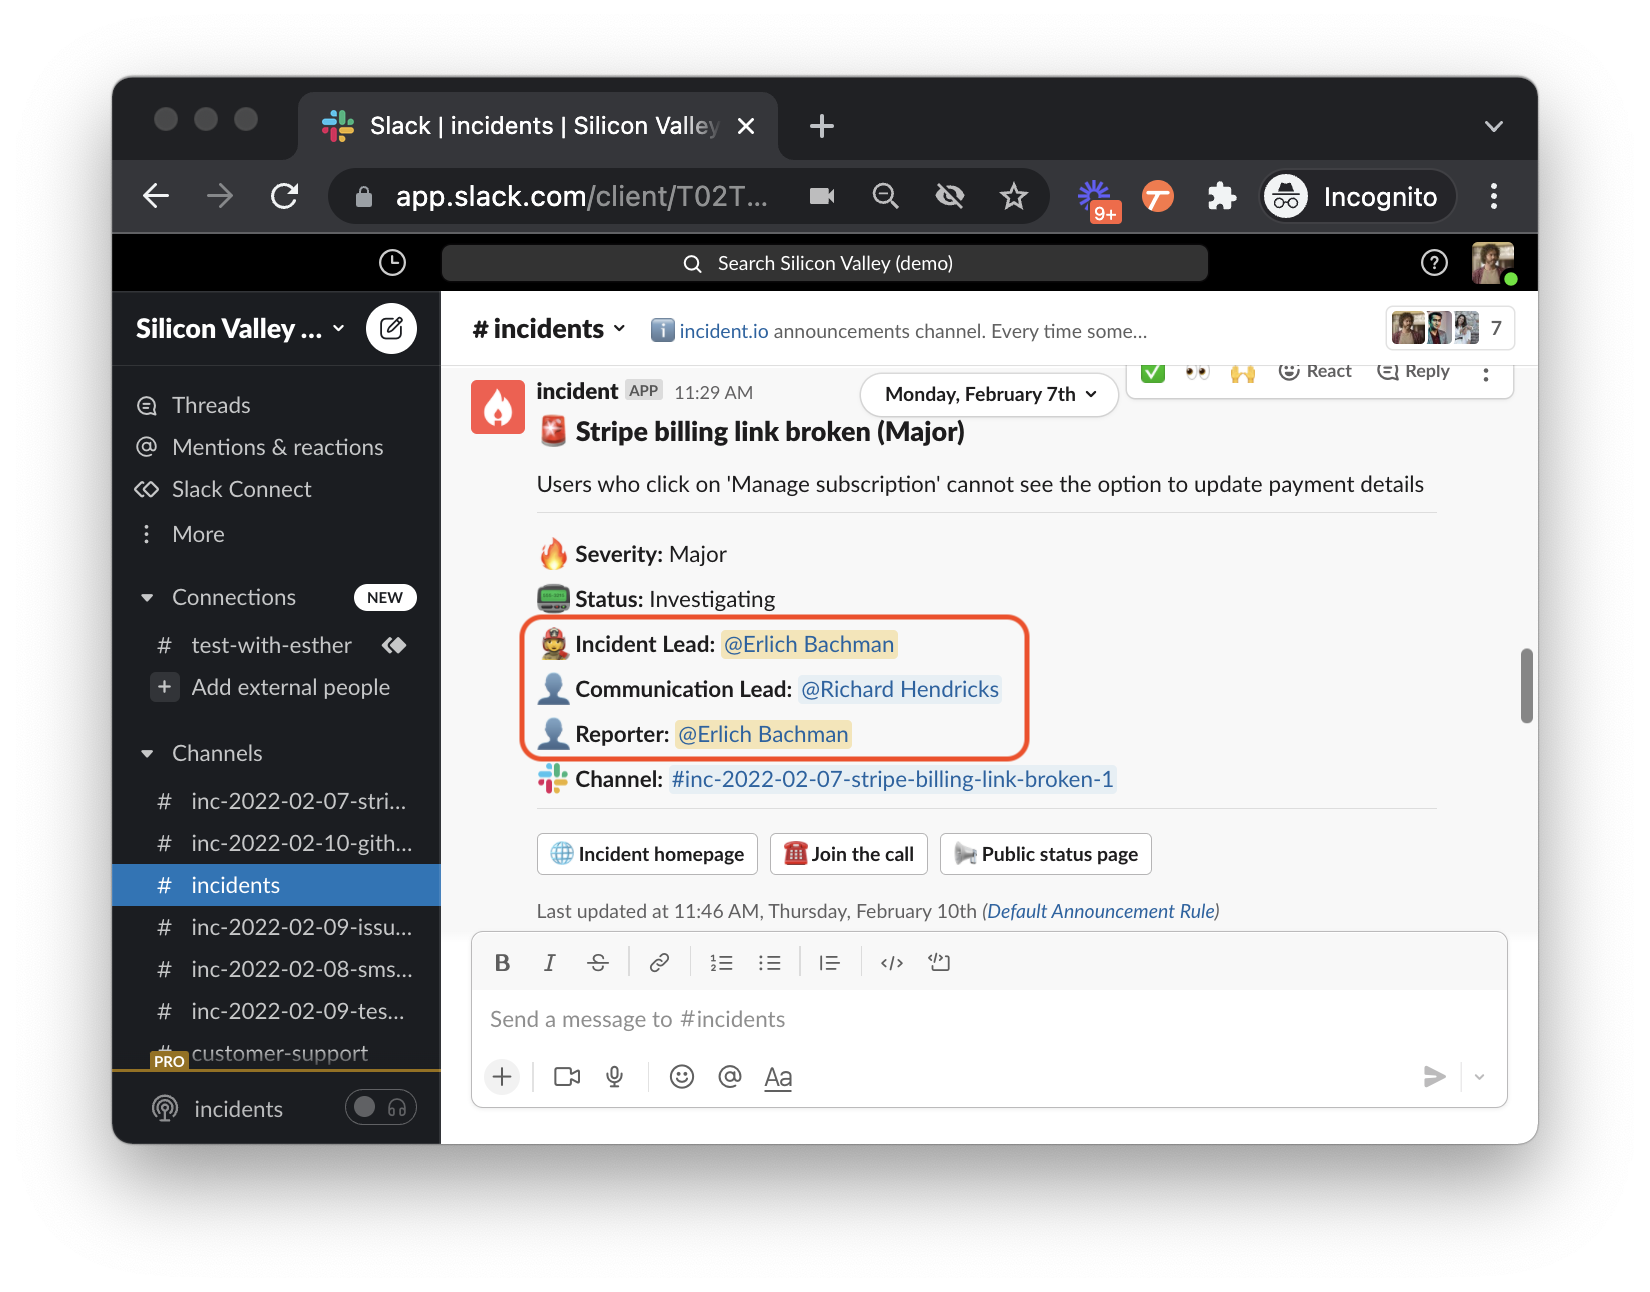The width and height of the screenshot is (1650, 1292).
Task: Click the message list scrollbar
Action: coord(1526,686)
